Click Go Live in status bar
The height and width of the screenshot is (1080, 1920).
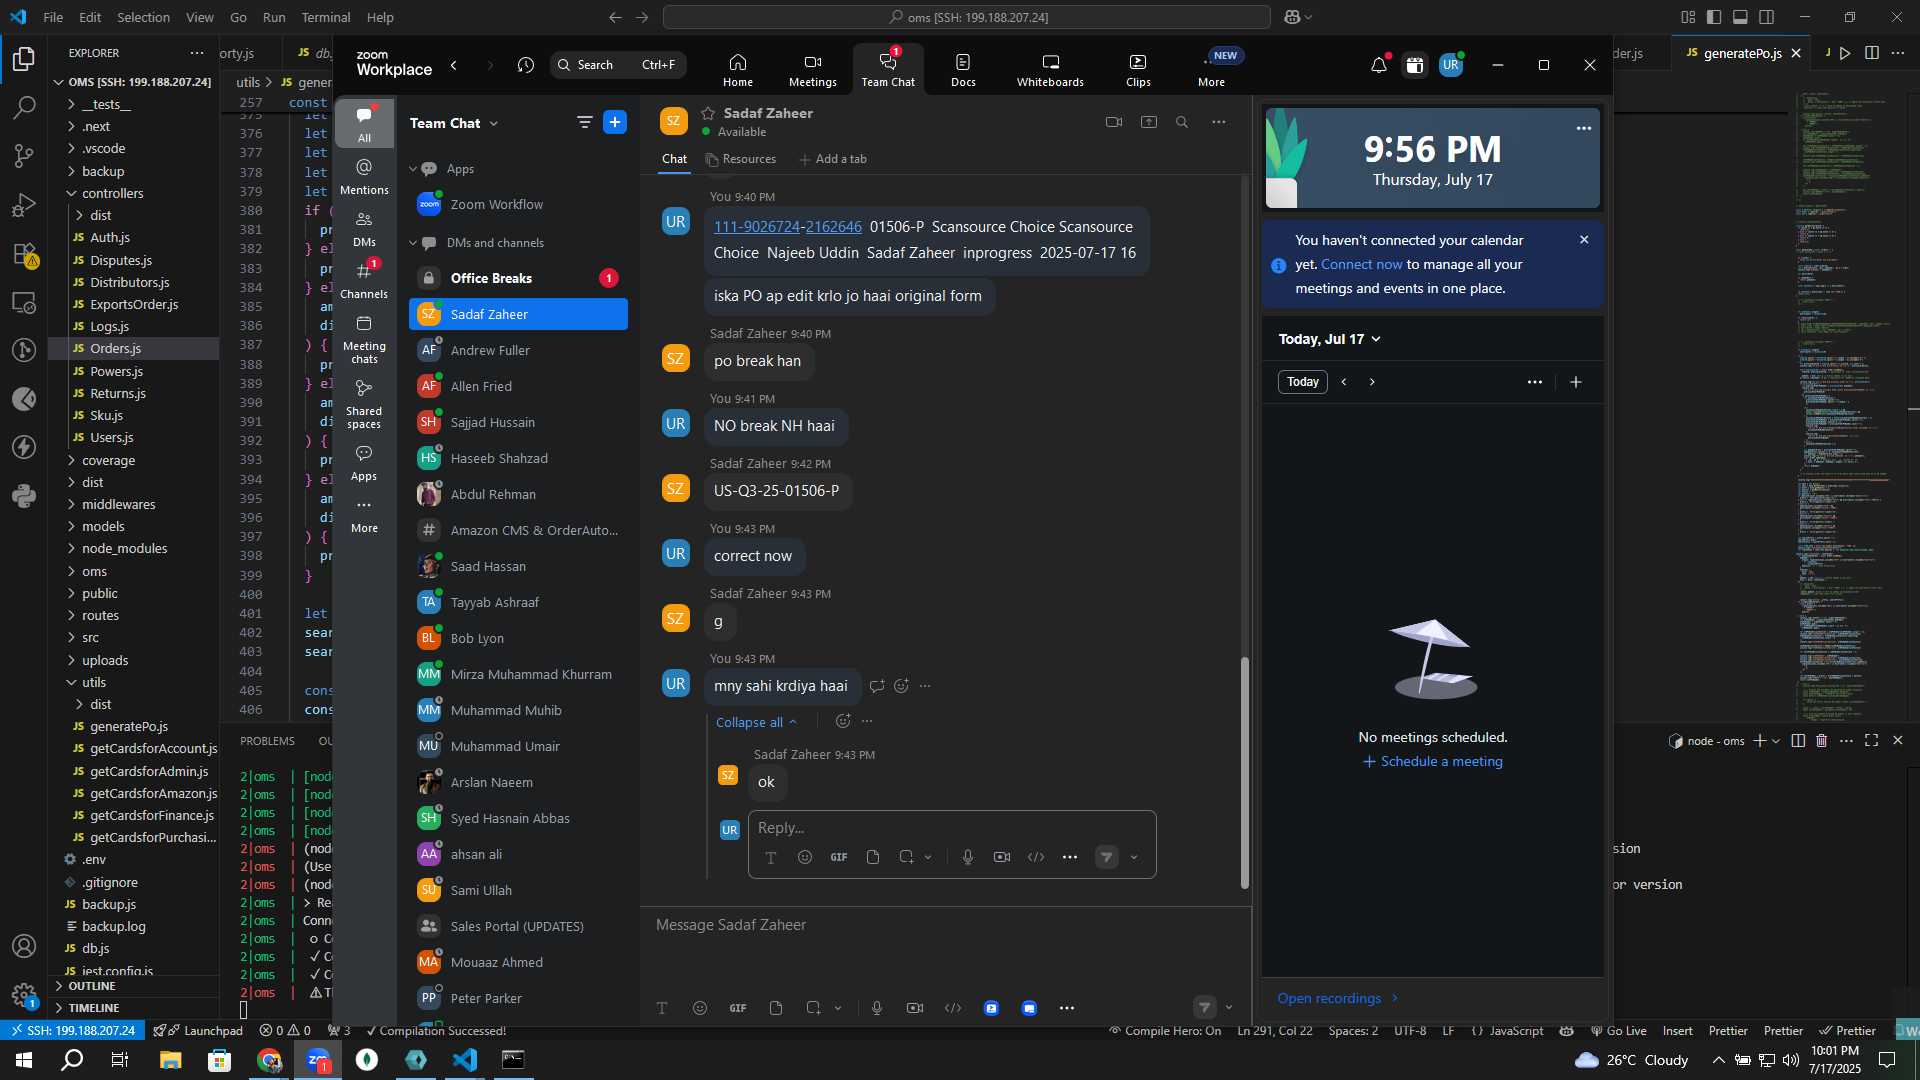coord(1618,1031)
